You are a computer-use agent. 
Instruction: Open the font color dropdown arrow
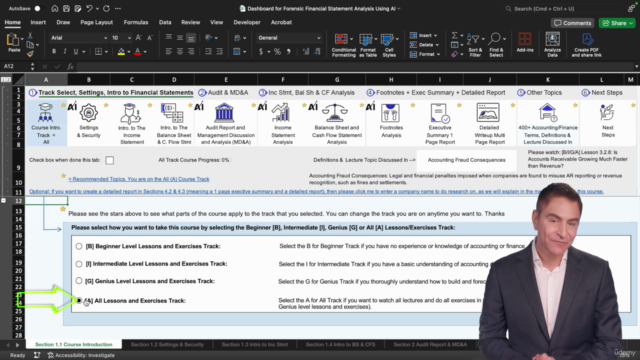tap(145, 52)
